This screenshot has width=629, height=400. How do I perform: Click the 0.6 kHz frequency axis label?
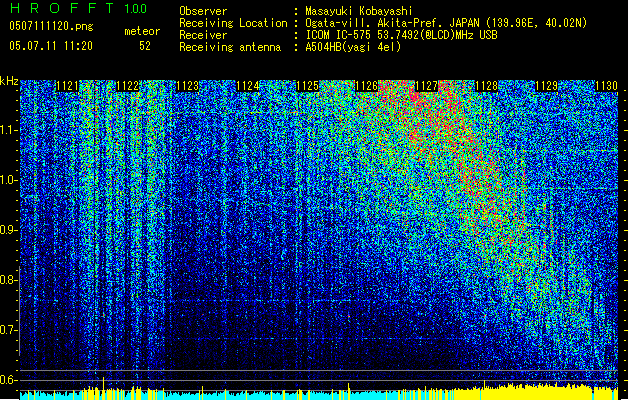coord(7,380)
